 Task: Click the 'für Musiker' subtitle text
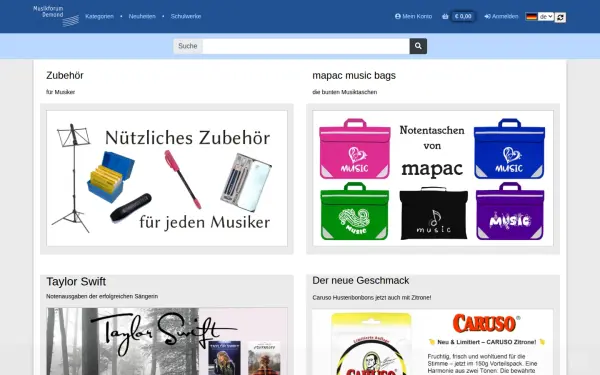[60, 92]
